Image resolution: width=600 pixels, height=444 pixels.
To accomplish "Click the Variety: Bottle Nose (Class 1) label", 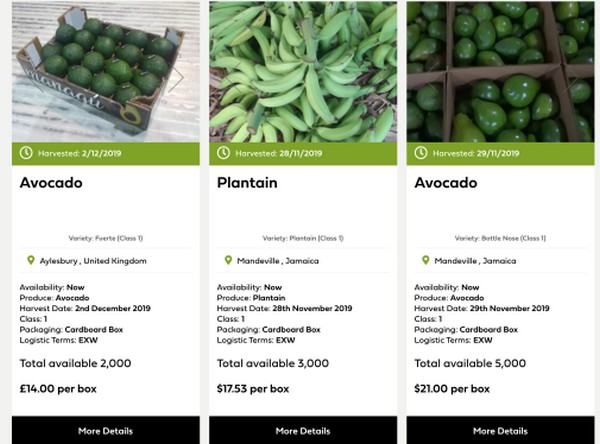I will click(502, 238).
